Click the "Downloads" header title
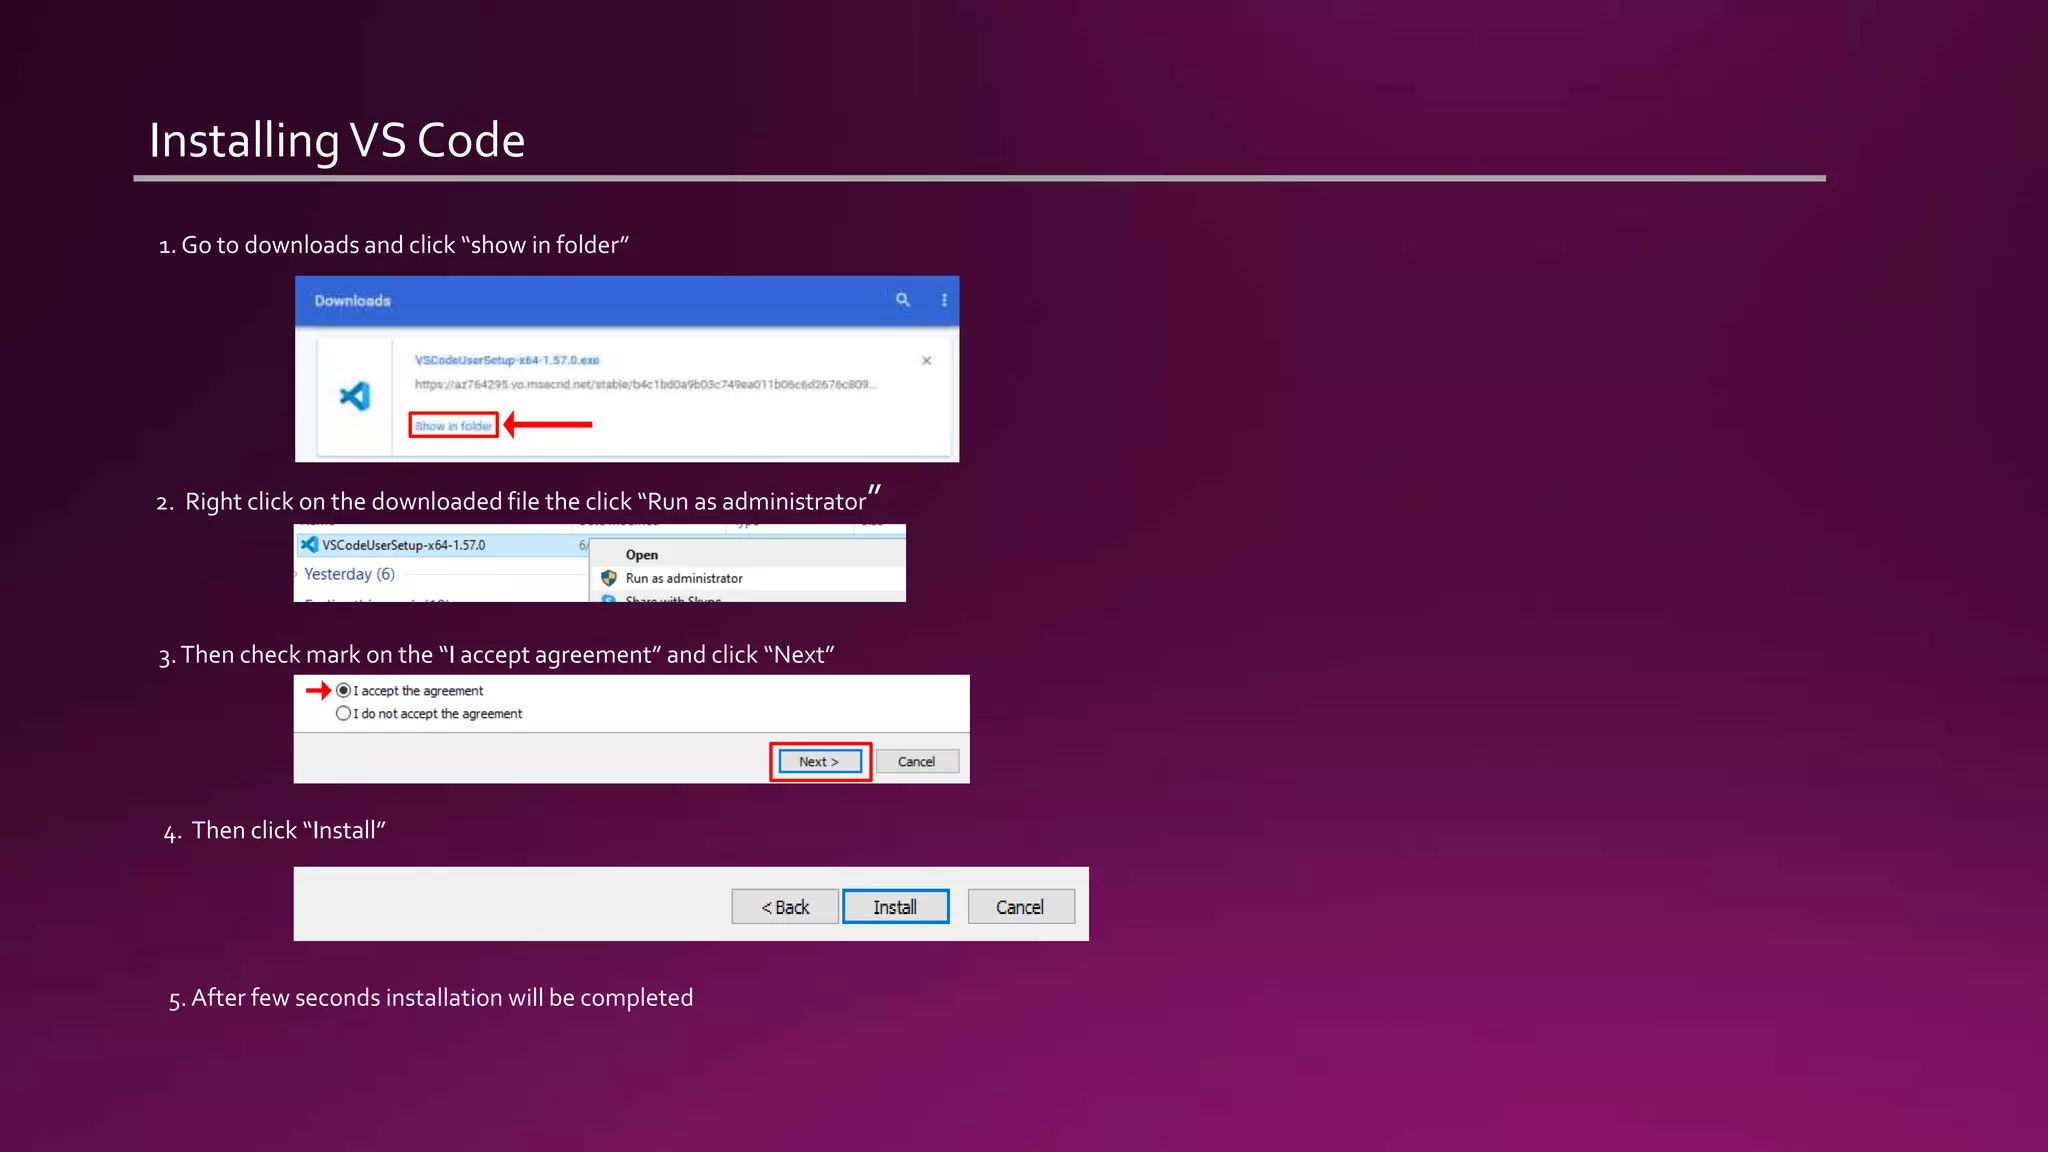This screenshot has height=1152, width=2048. point(353,301)
